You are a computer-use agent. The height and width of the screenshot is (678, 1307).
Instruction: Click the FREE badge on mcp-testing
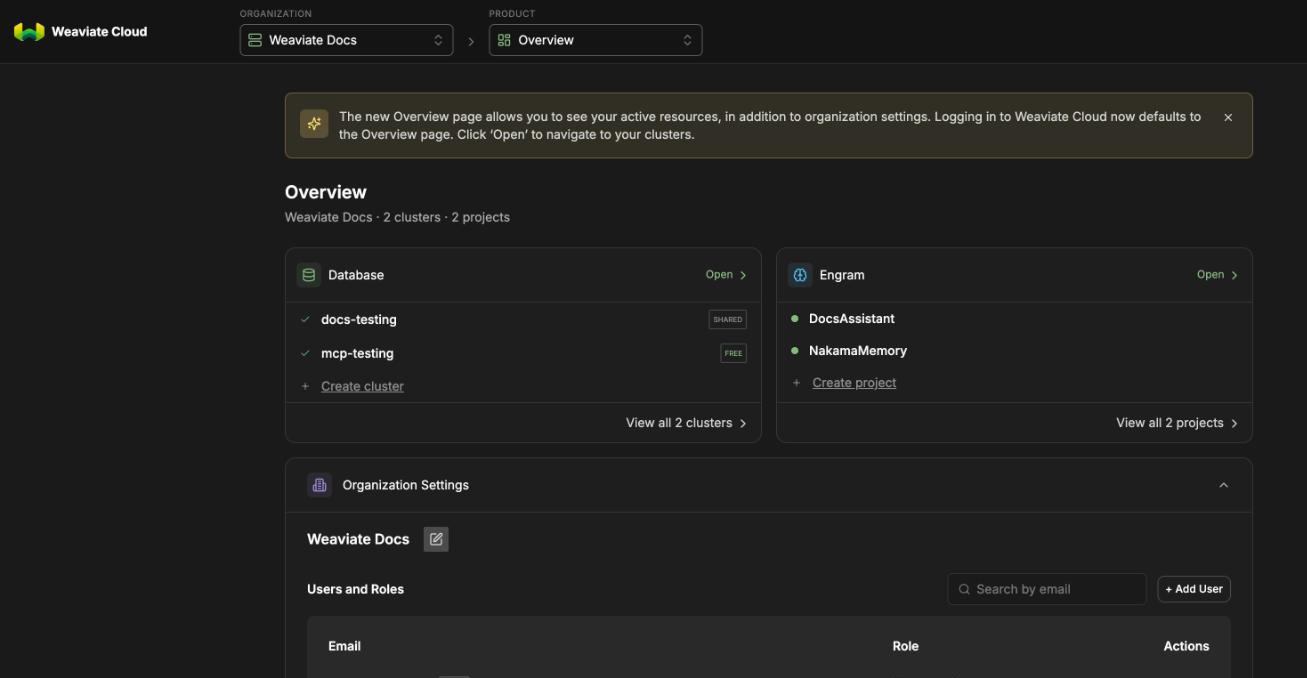click(x=733, y=353)
